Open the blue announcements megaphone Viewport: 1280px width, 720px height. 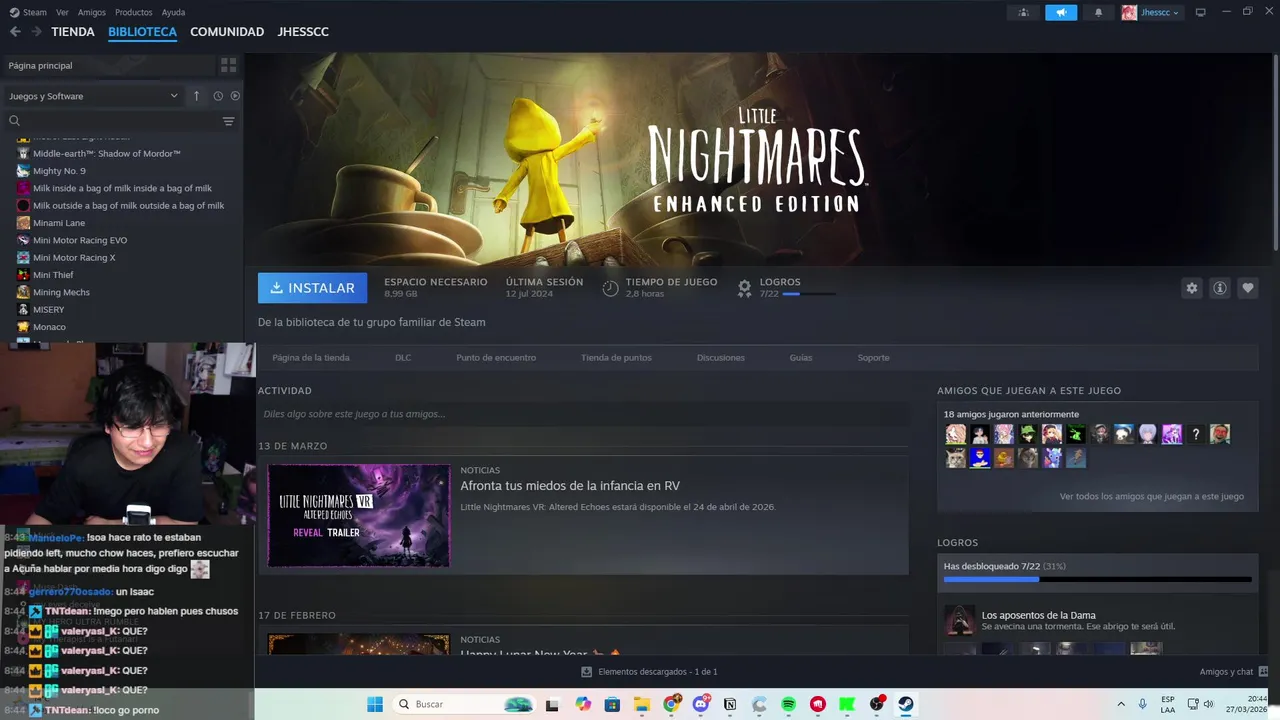tap(1061, 12)
